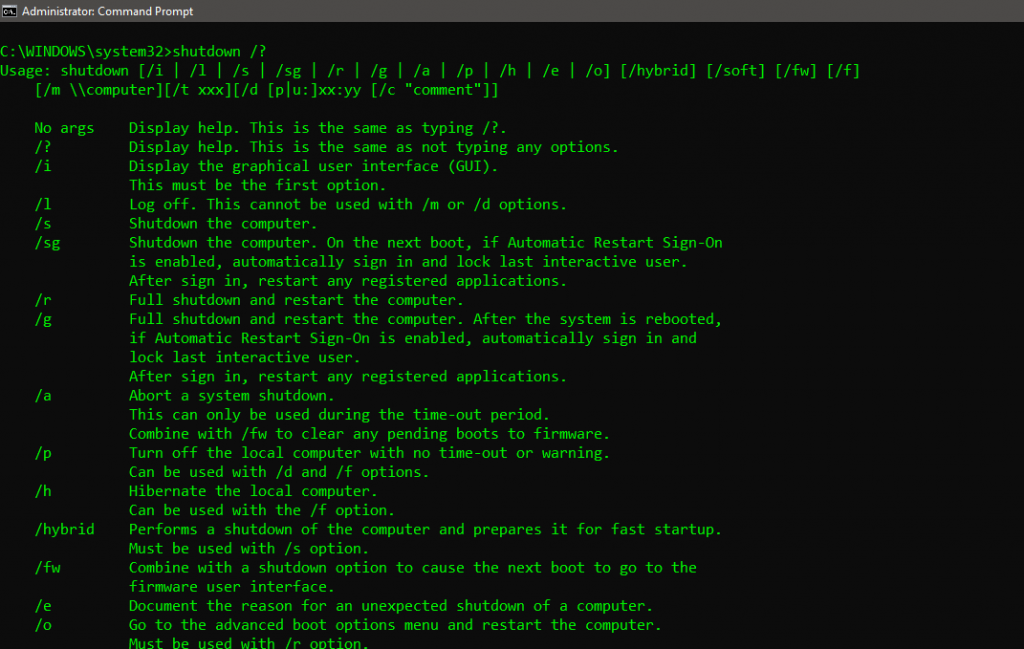
Task: Click the typed command 'shutdown /?'
Action: click(219, 51)
